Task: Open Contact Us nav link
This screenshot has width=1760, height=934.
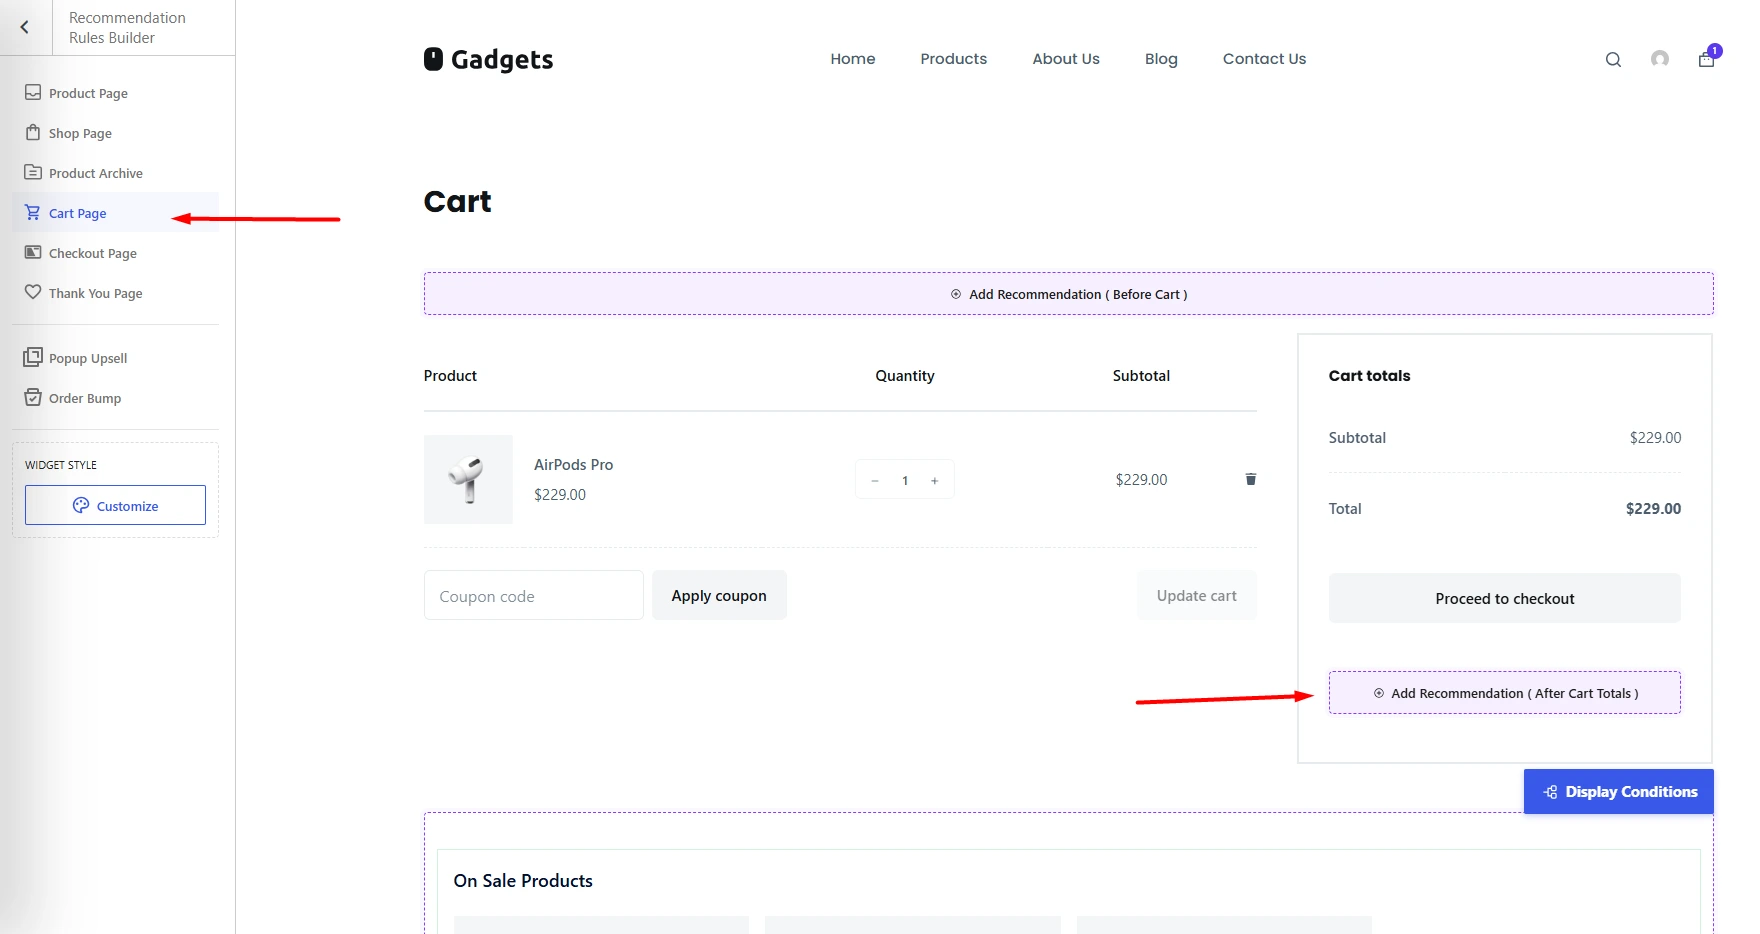Action: point(1264,59)
